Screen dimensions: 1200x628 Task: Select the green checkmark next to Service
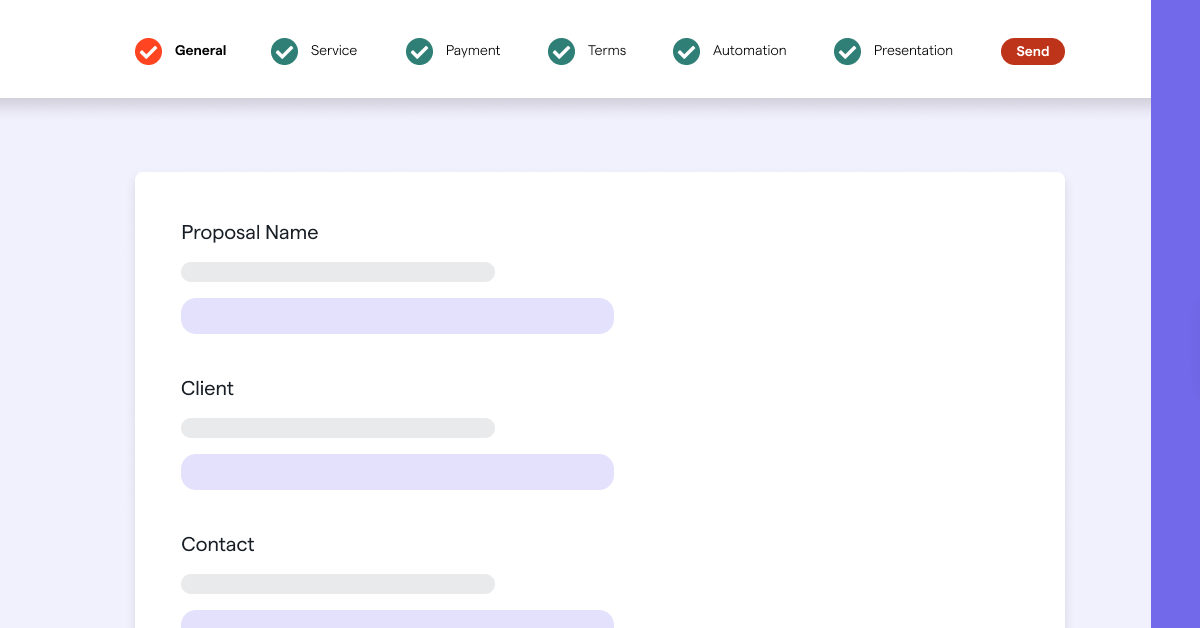(284, 51)
